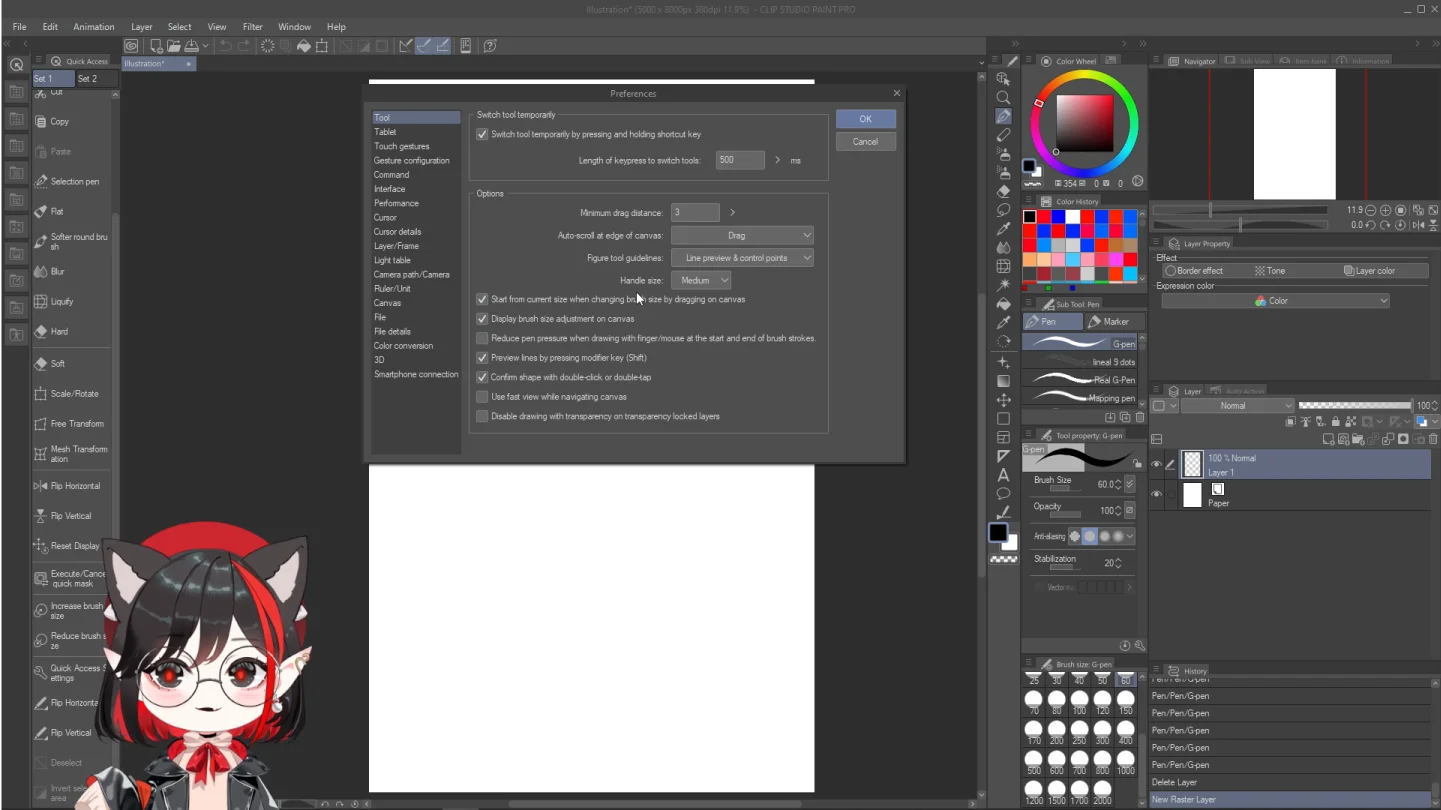1441x810 pixels.
Task: Toggle Display brush size adjustment on canvas
Action: point(482,319)
